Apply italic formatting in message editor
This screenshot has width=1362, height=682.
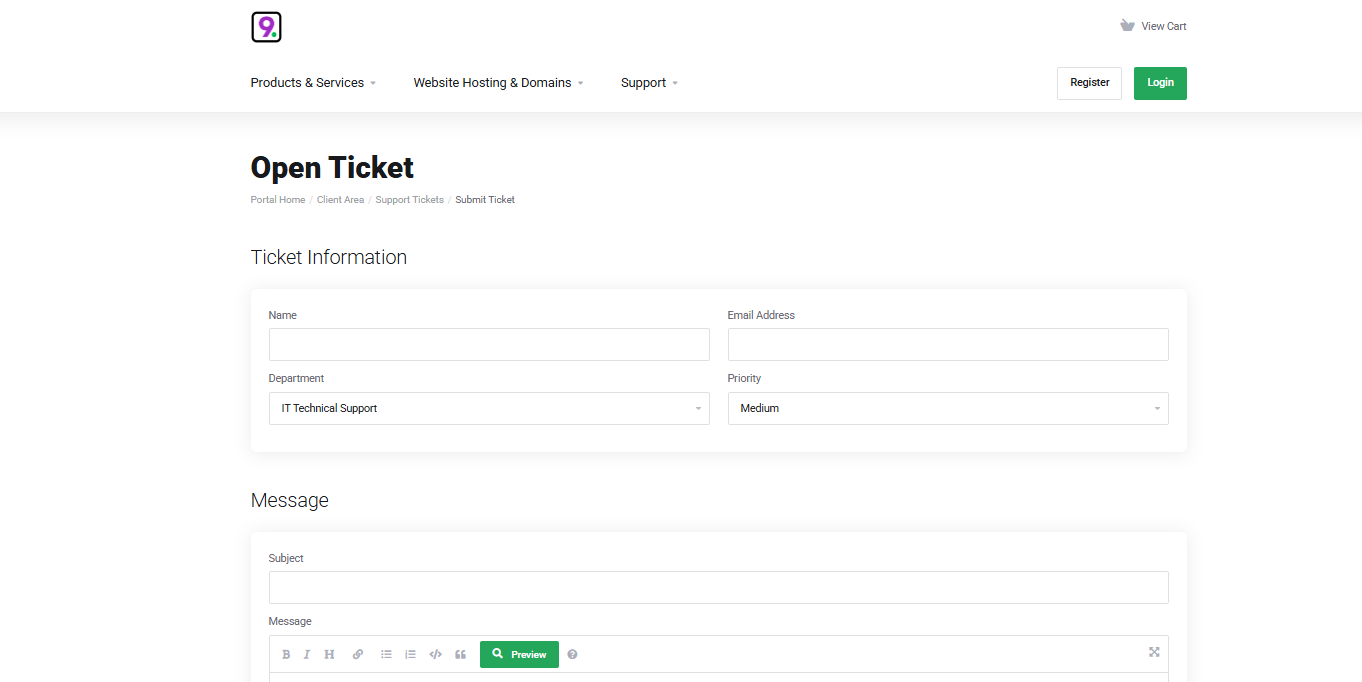(x=307, y=654)
